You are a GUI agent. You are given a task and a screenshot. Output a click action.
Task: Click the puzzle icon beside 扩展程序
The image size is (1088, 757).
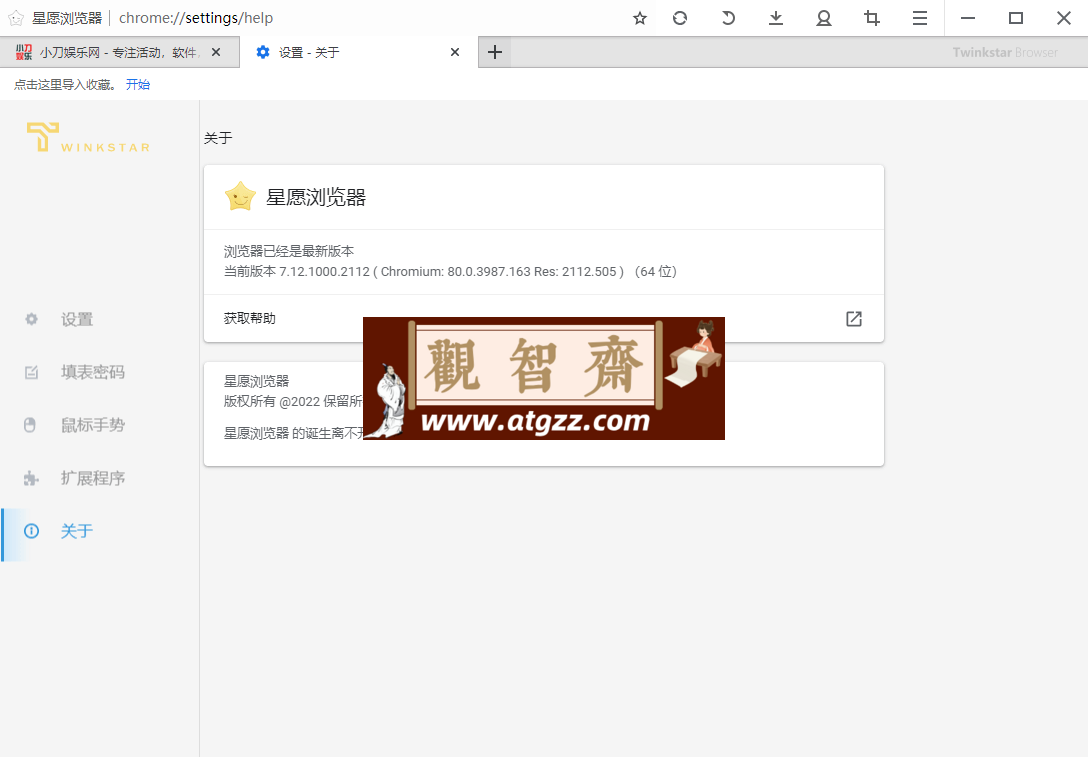[31, 478]
